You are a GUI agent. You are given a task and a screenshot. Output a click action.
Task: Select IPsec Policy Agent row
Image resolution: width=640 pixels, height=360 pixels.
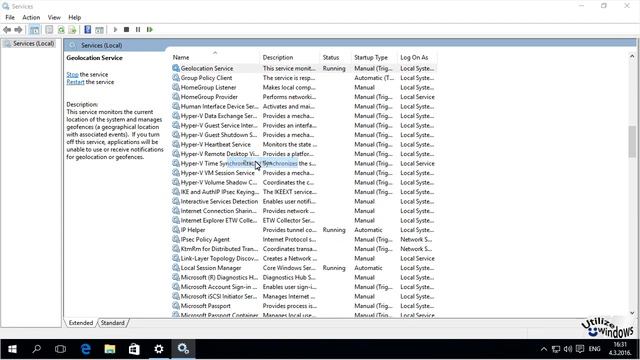(x=304, y=240)
